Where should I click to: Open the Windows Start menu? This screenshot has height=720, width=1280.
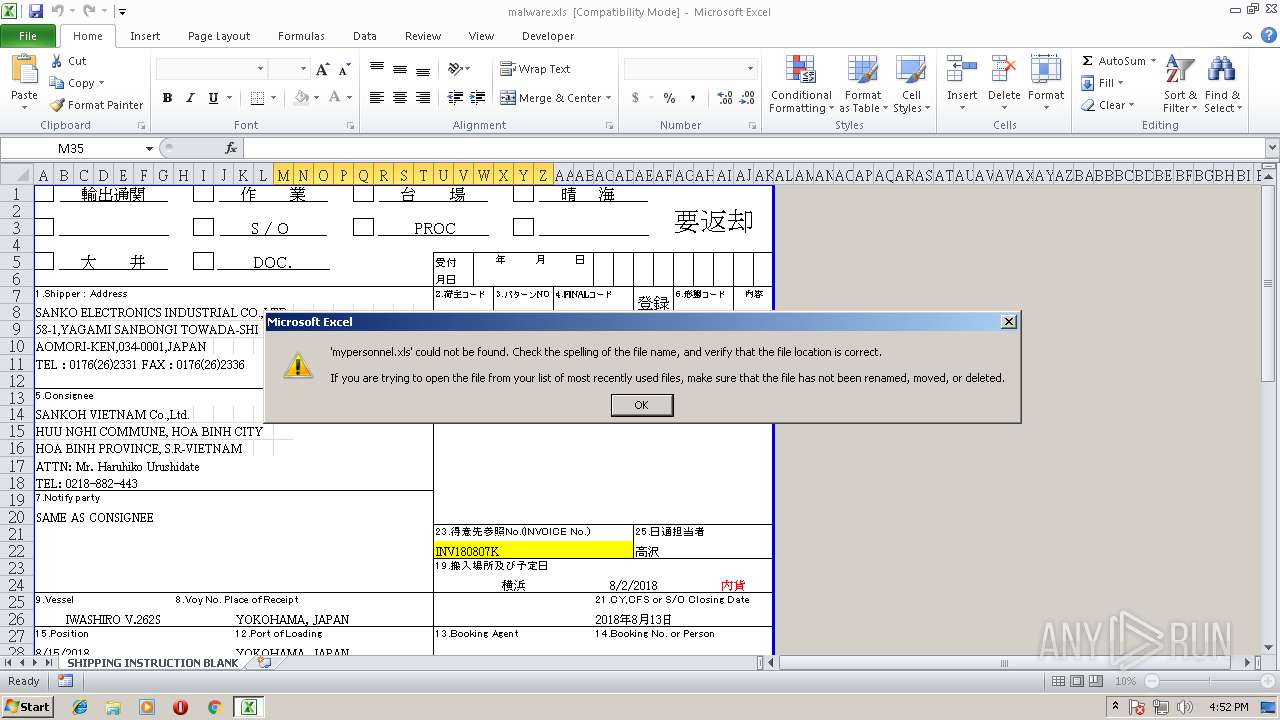28,706
